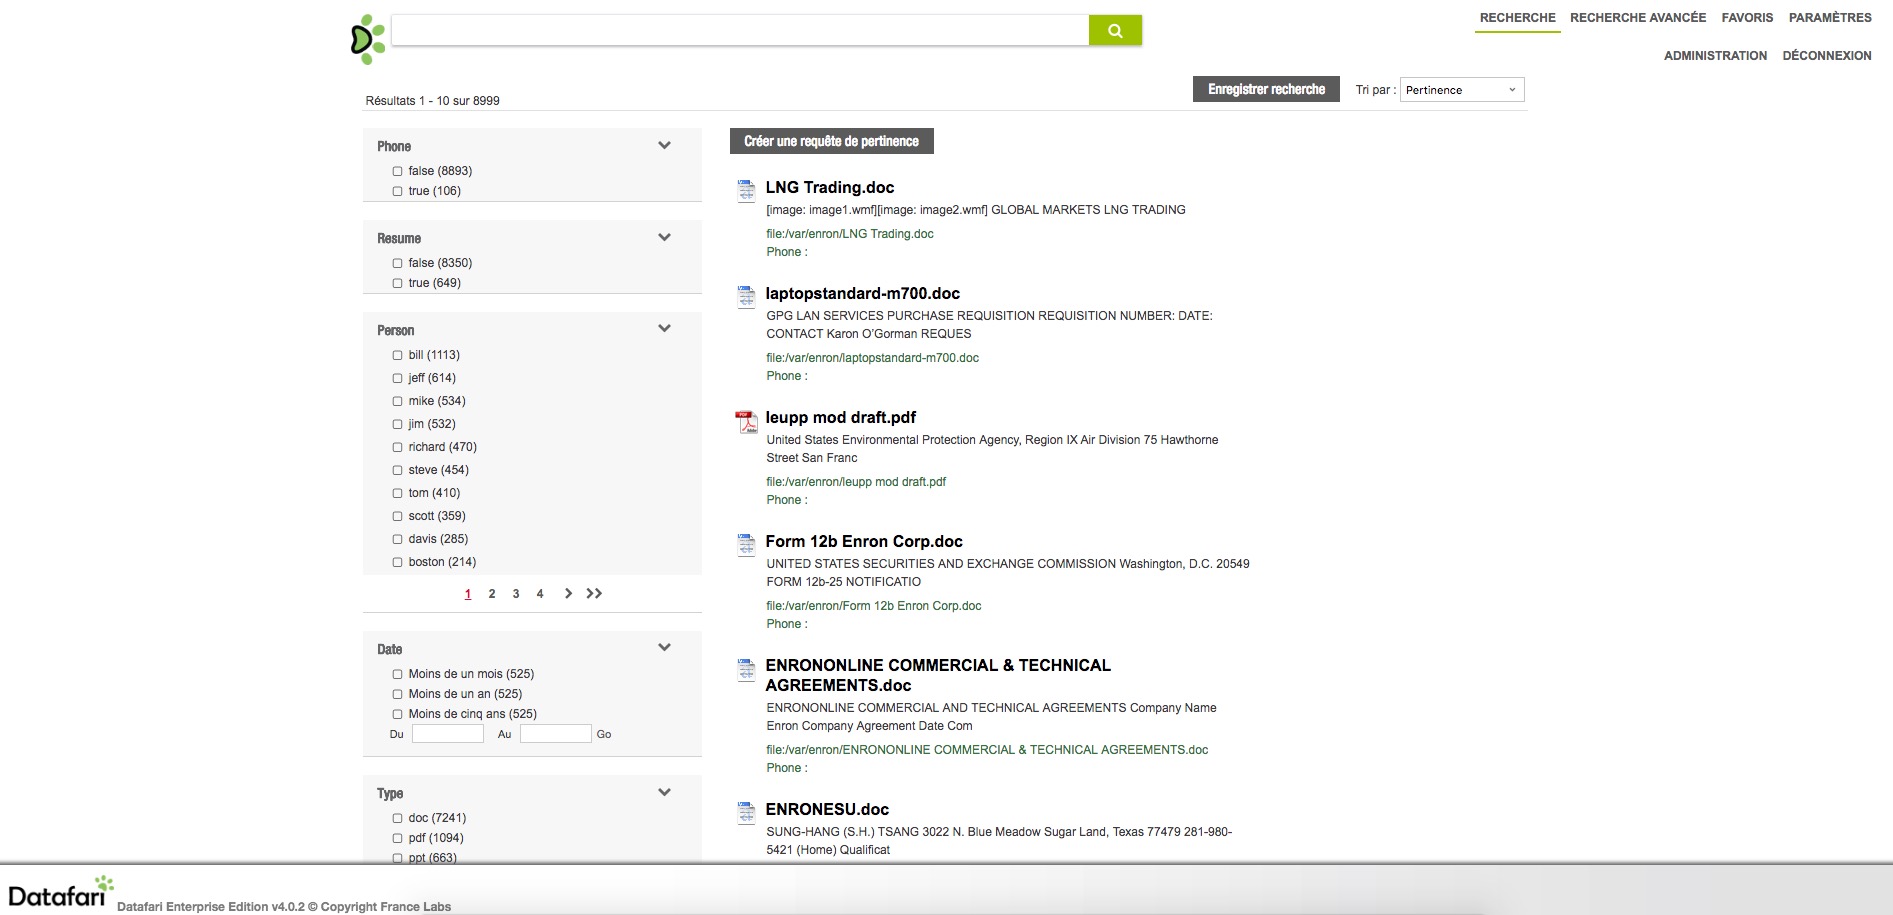The width and height of the screenshot is (1893, 915).
Task: Select person jim (532) checkbox
Action: click(x=397, y=424)
